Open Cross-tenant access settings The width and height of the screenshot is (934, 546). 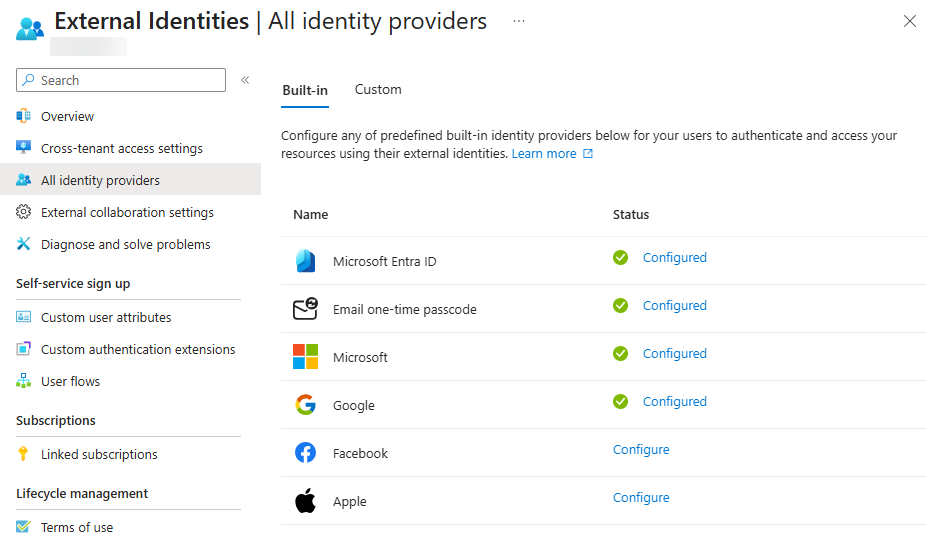tap(122, 148)
